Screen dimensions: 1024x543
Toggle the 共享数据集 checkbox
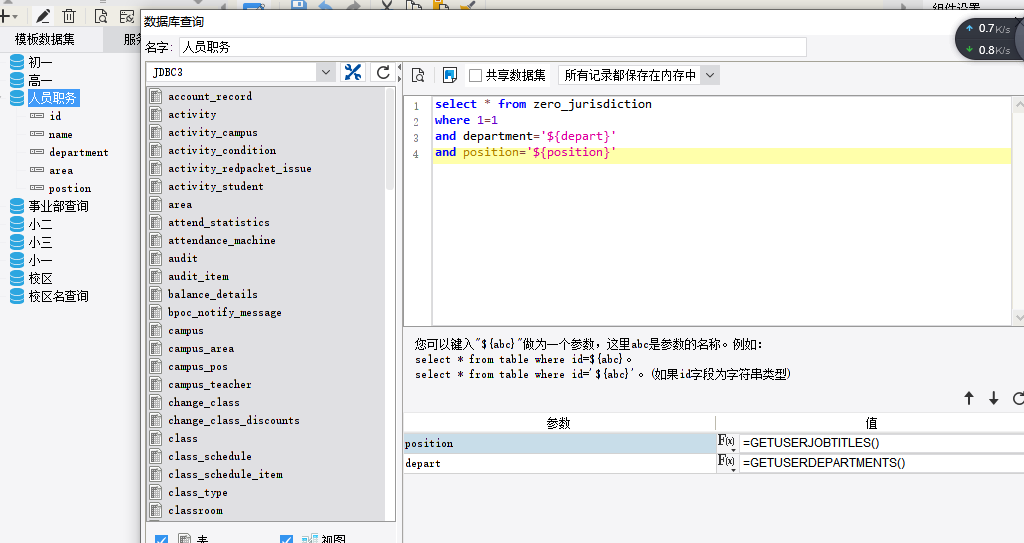[x=475, y=76]
